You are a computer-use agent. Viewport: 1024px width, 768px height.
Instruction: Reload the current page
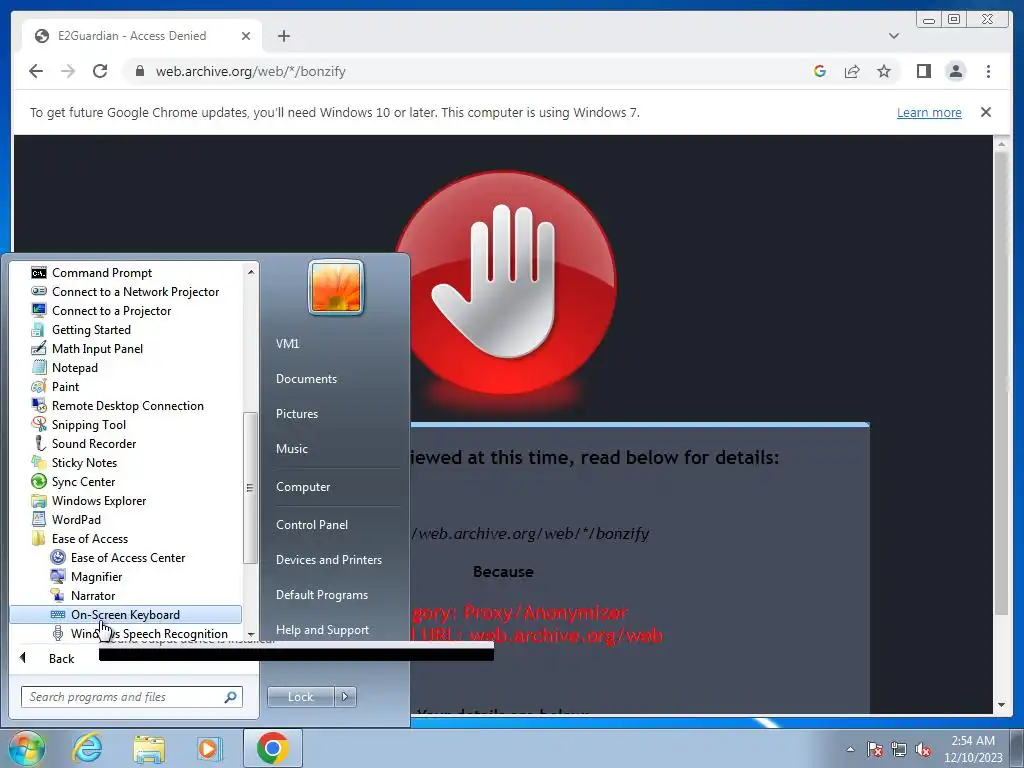[x=100, y=71]
